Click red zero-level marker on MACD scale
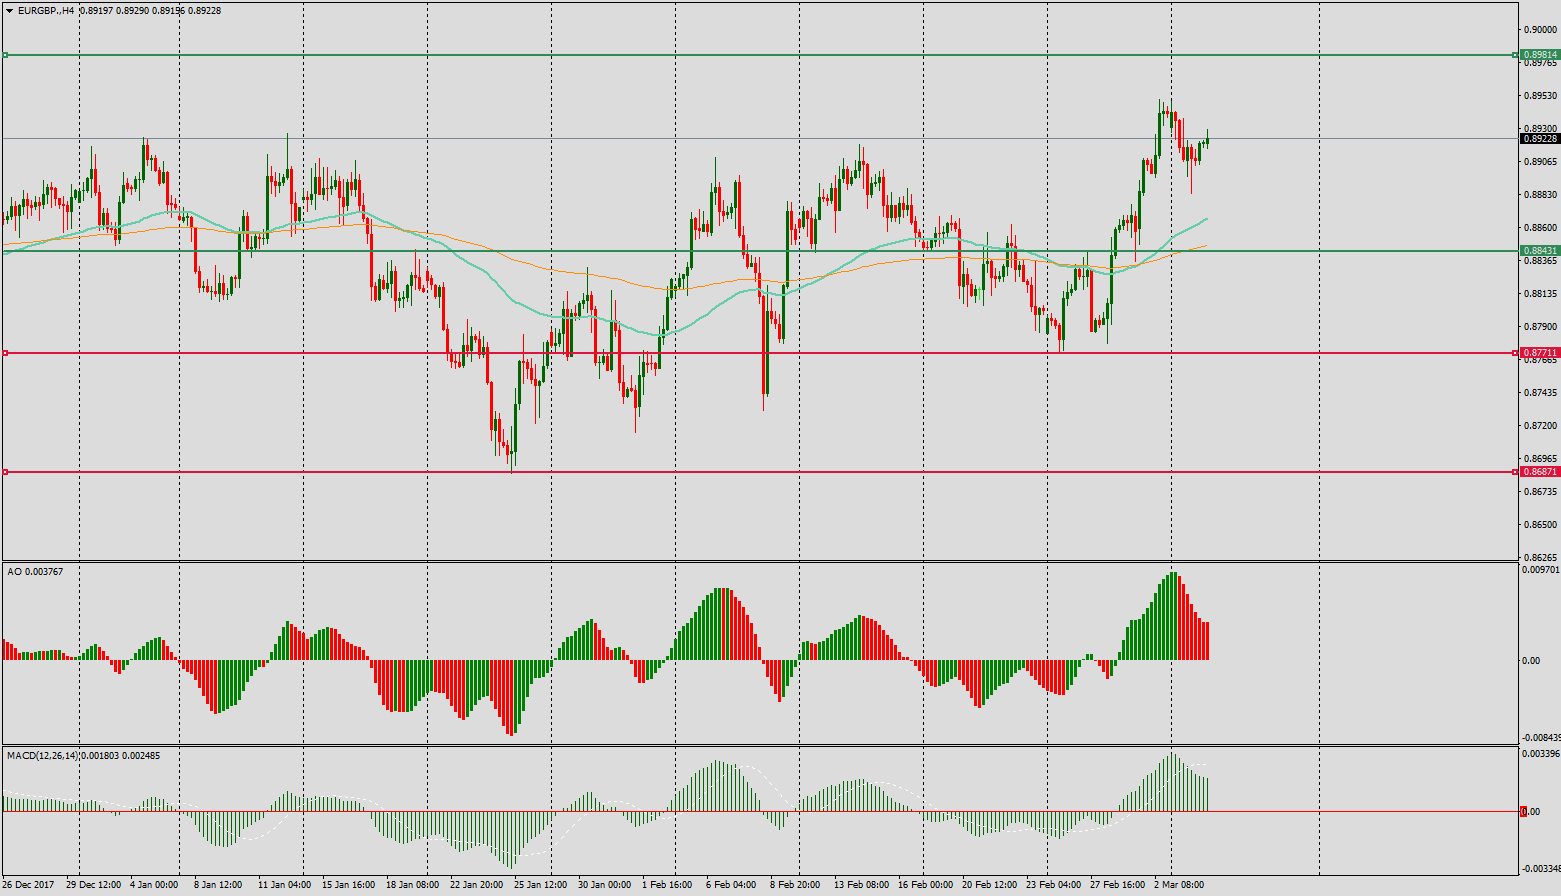The width and height of the screenshot is (1561, 896). click(x=1523, y=812)
